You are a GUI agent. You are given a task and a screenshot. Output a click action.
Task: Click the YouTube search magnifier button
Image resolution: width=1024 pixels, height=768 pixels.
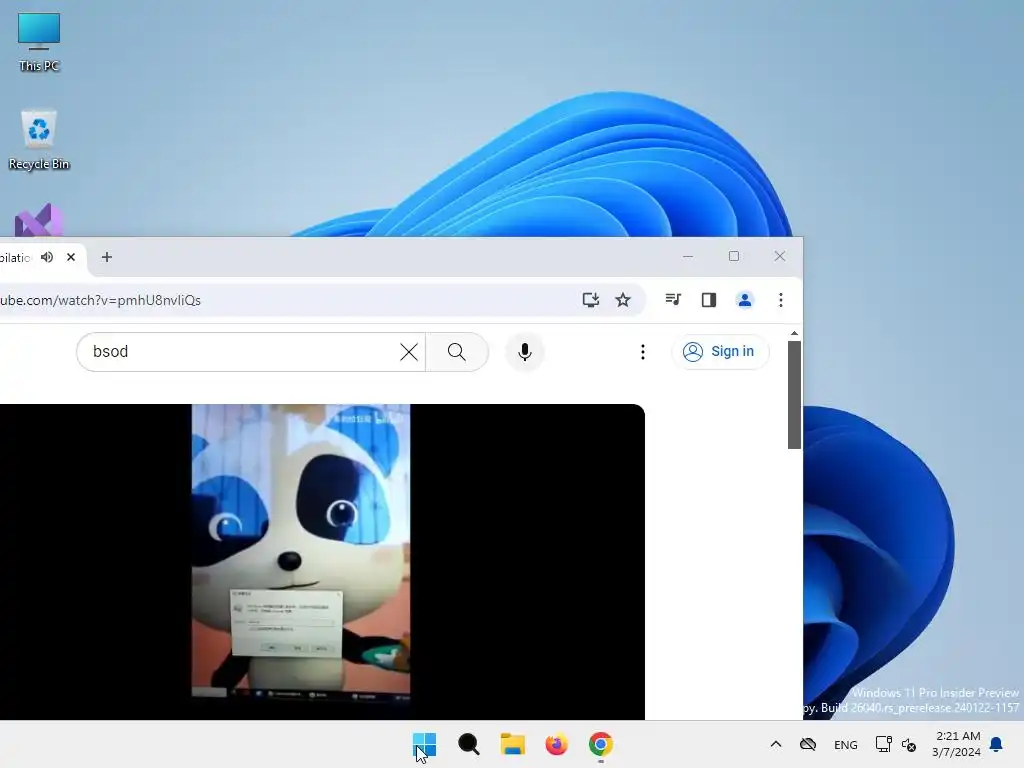pos(456,352)
